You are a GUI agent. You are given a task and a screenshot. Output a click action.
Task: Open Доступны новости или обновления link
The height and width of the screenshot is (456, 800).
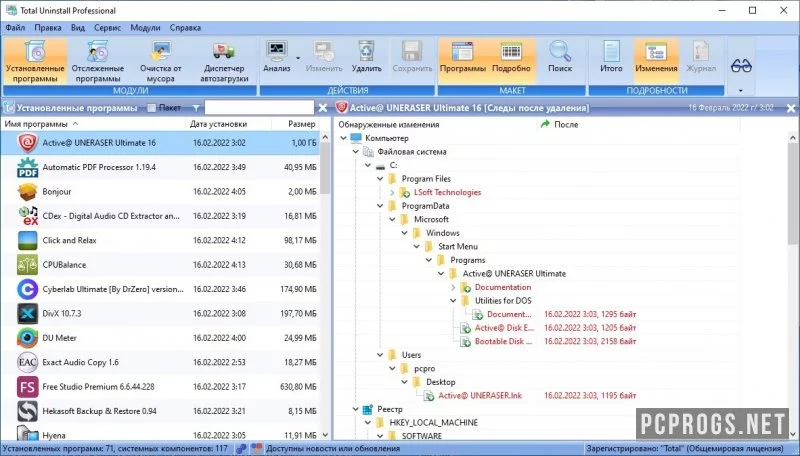pyautogui.click(x=333, y=449)
